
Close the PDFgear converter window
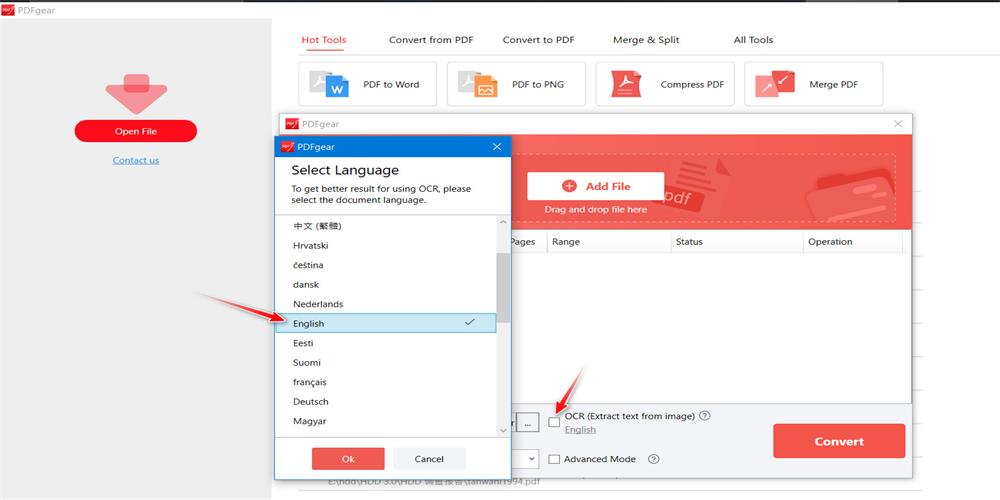[x=898, y=124]
